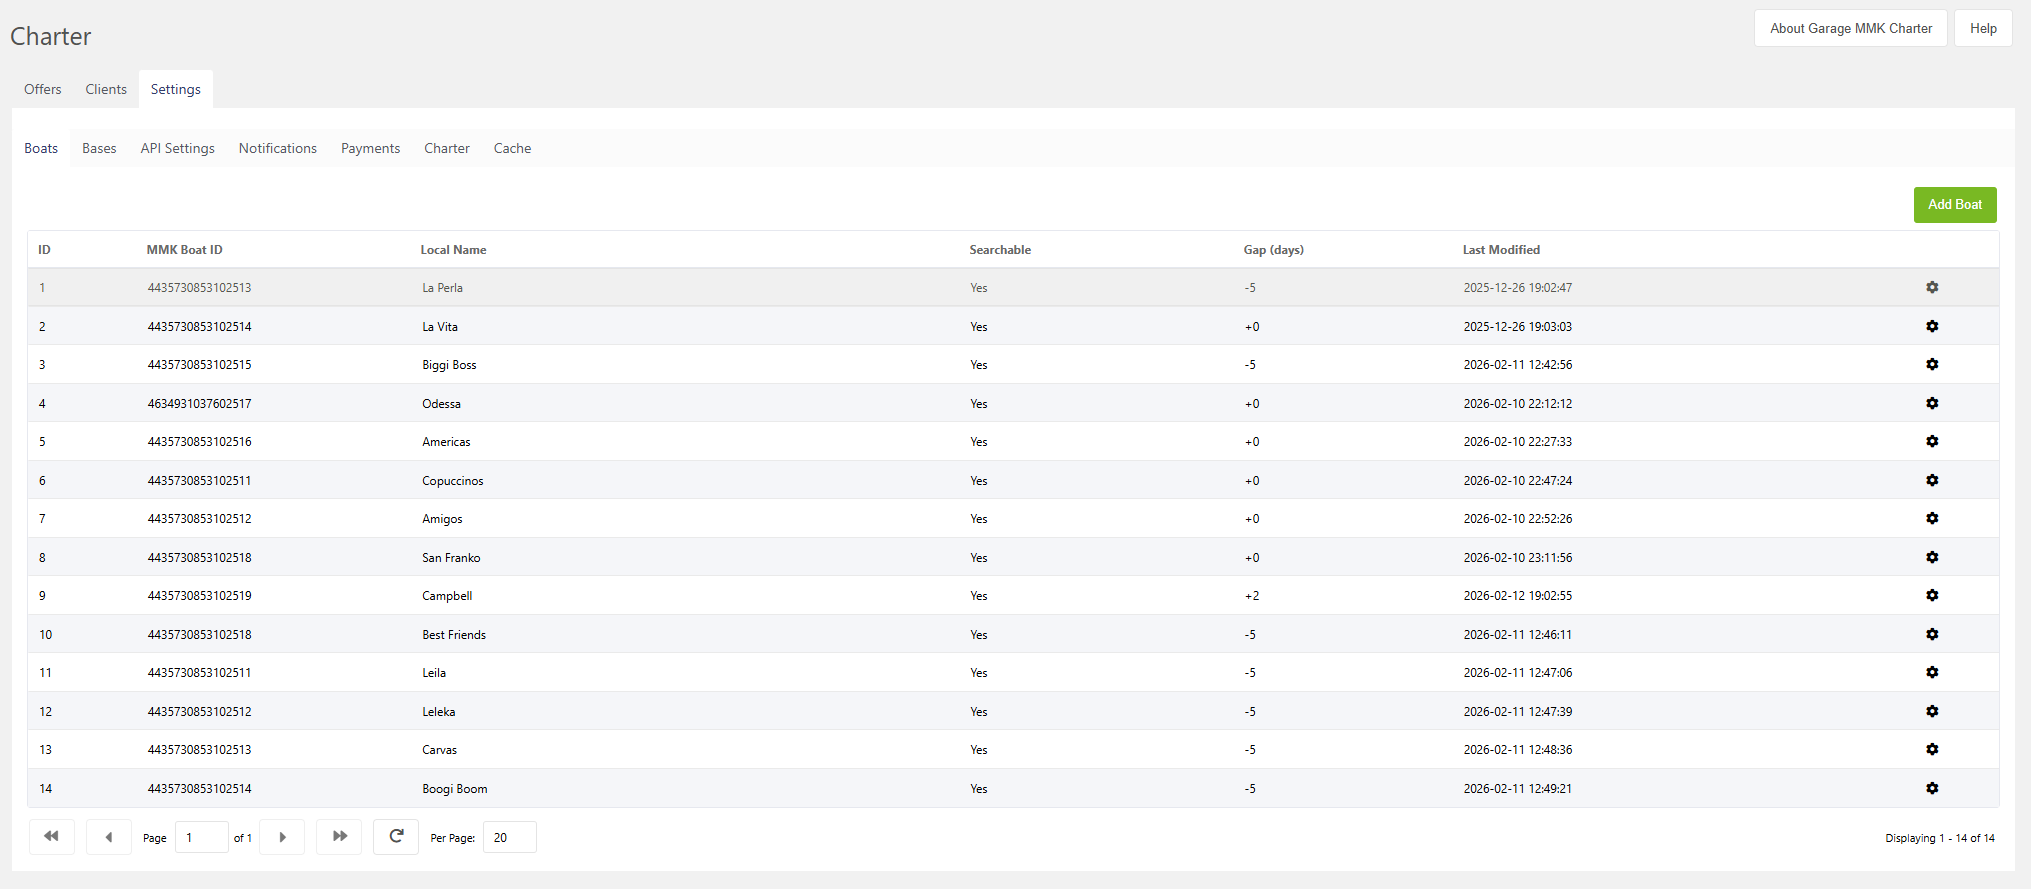Image resolution: width=2031 pixels, height=889 pixels.
Task: Click the Help button
Action: pos(1984,28)
